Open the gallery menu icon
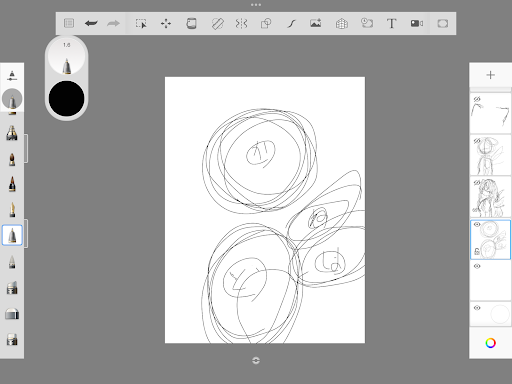This screenshot has height=384, width=512. tap(69, 23)
